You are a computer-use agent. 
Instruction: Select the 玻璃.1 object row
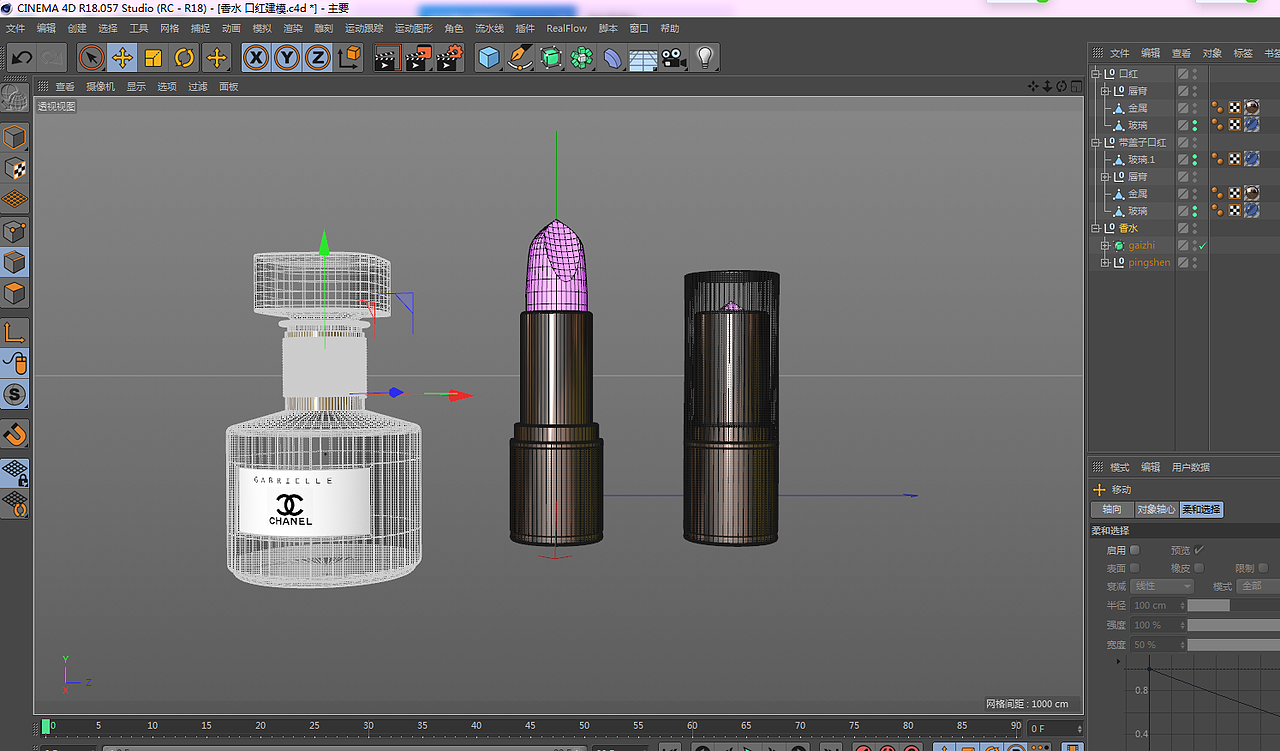(1141, 159)
